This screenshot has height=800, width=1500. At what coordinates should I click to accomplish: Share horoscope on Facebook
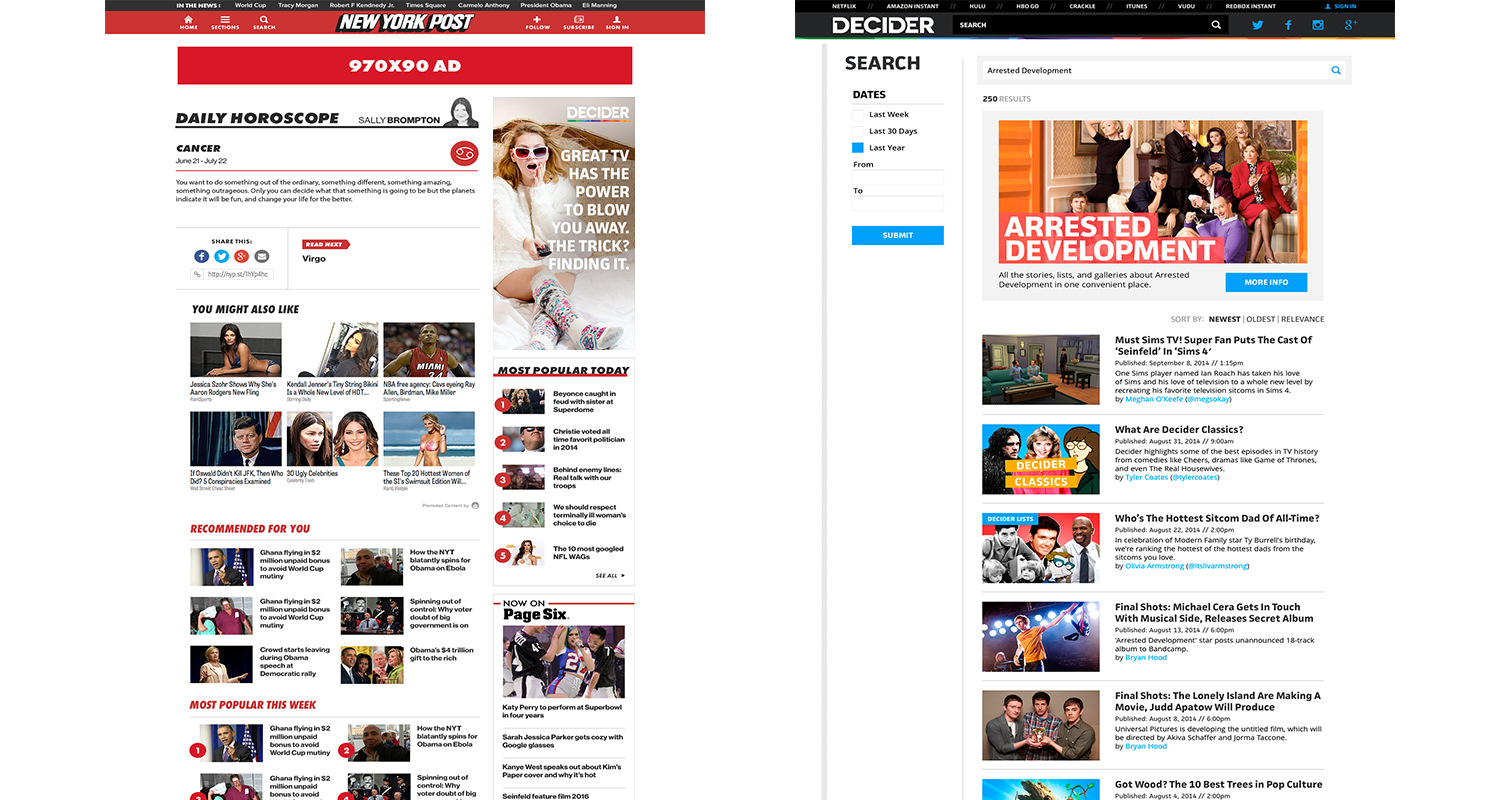201,256
